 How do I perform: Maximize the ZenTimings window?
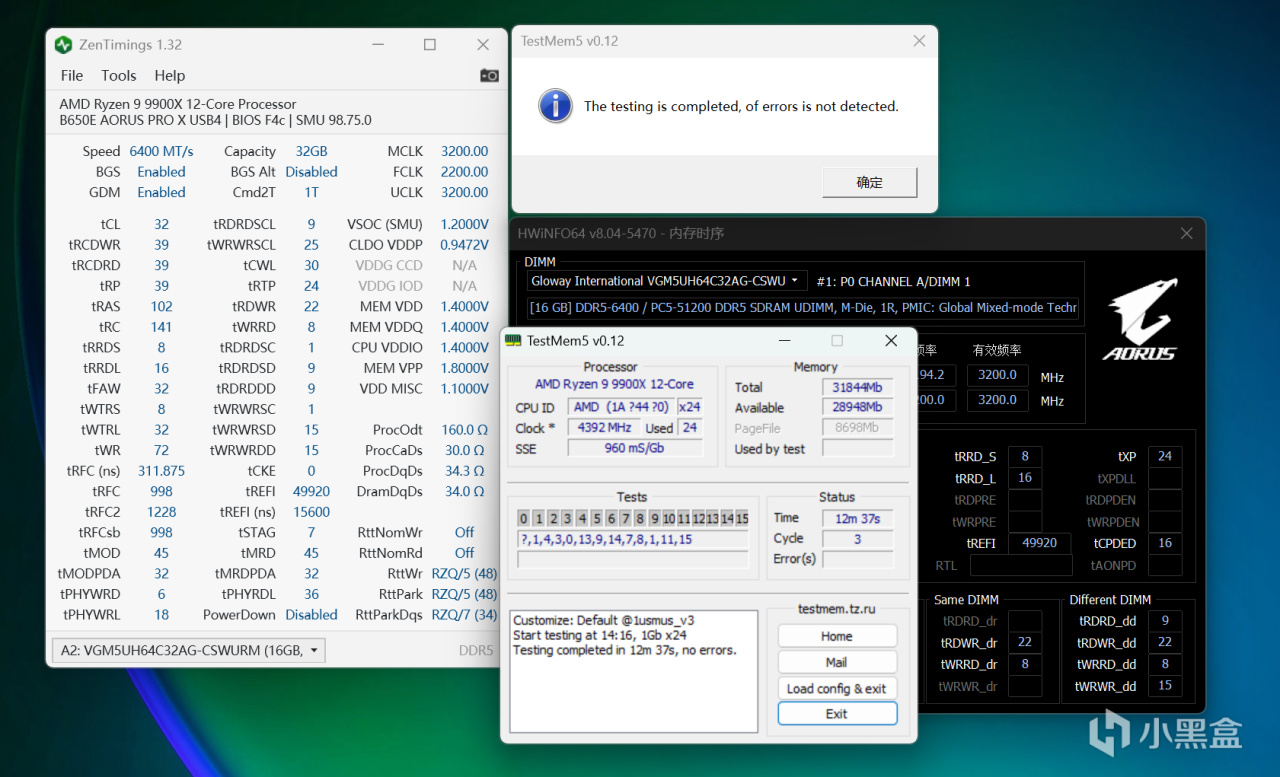point(430,45)
